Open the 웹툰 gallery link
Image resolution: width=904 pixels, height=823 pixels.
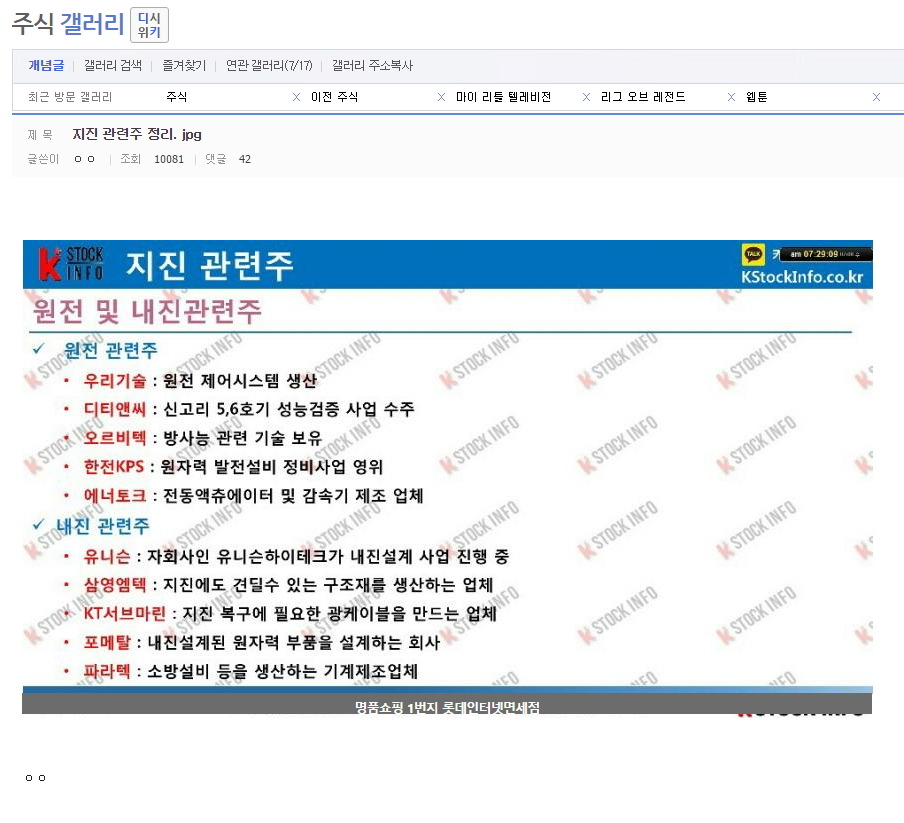(x=756, y=97)
